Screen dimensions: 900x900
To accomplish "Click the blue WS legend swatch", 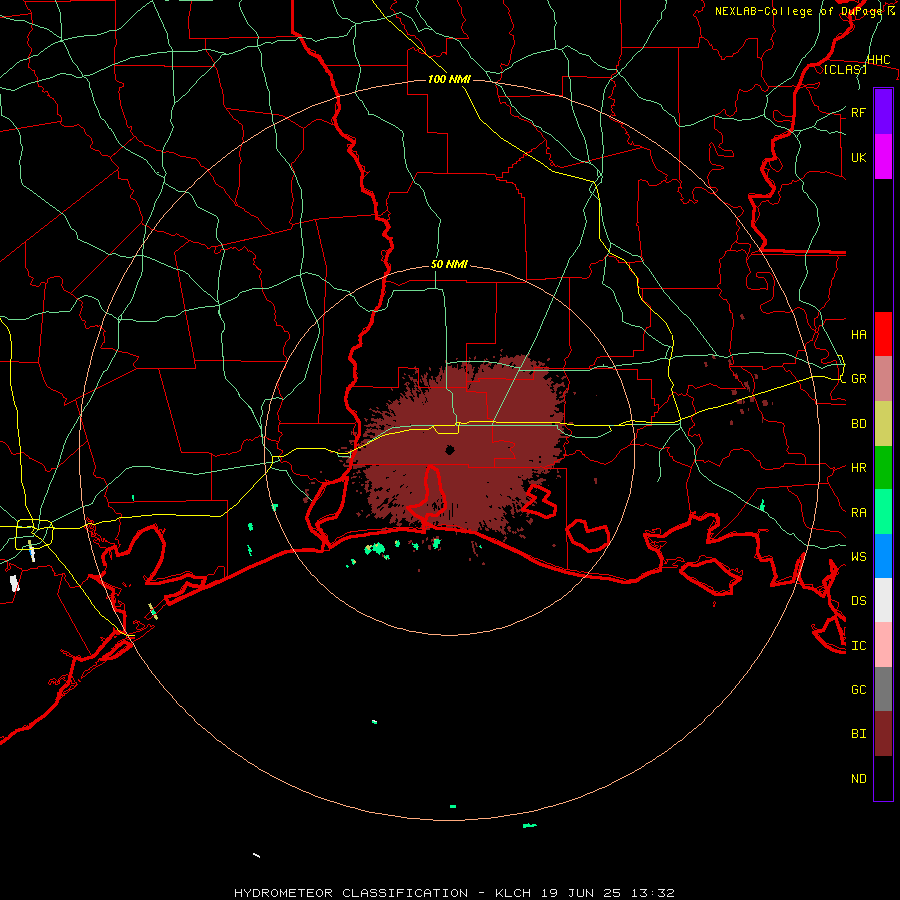I will tap(883, 556).
